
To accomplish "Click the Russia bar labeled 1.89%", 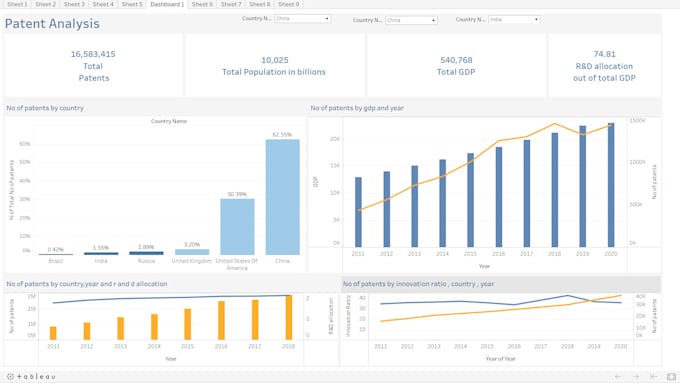I will pos(146,253).
